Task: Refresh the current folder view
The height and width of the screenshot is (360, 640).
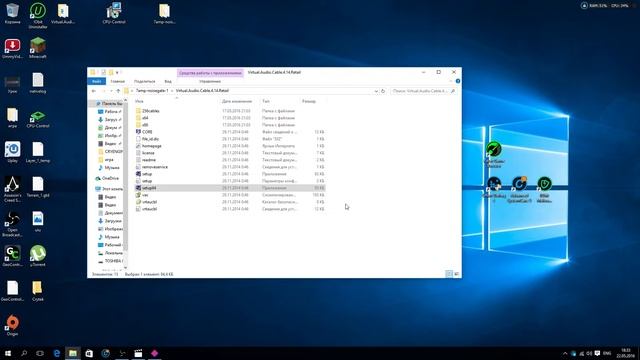Action: pos(383,91)
